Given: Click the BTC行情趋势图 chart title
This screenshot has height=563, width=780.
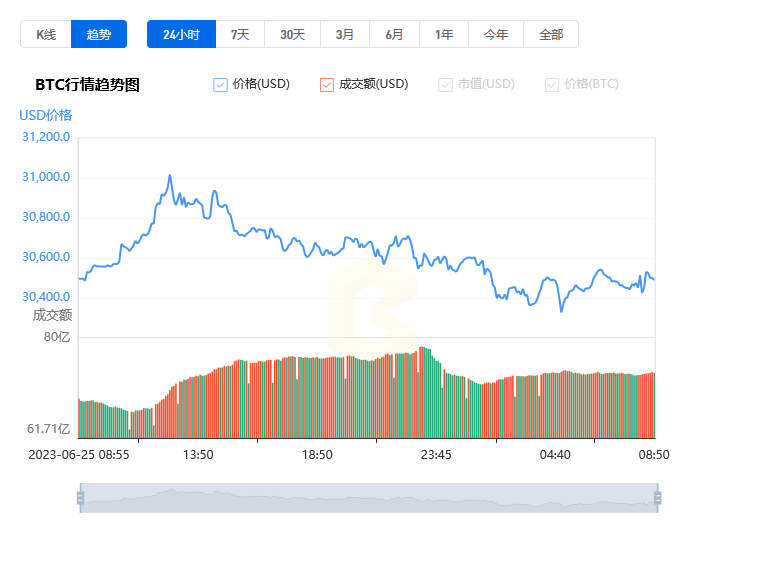Looking at the screenshot, I should 87,85.
